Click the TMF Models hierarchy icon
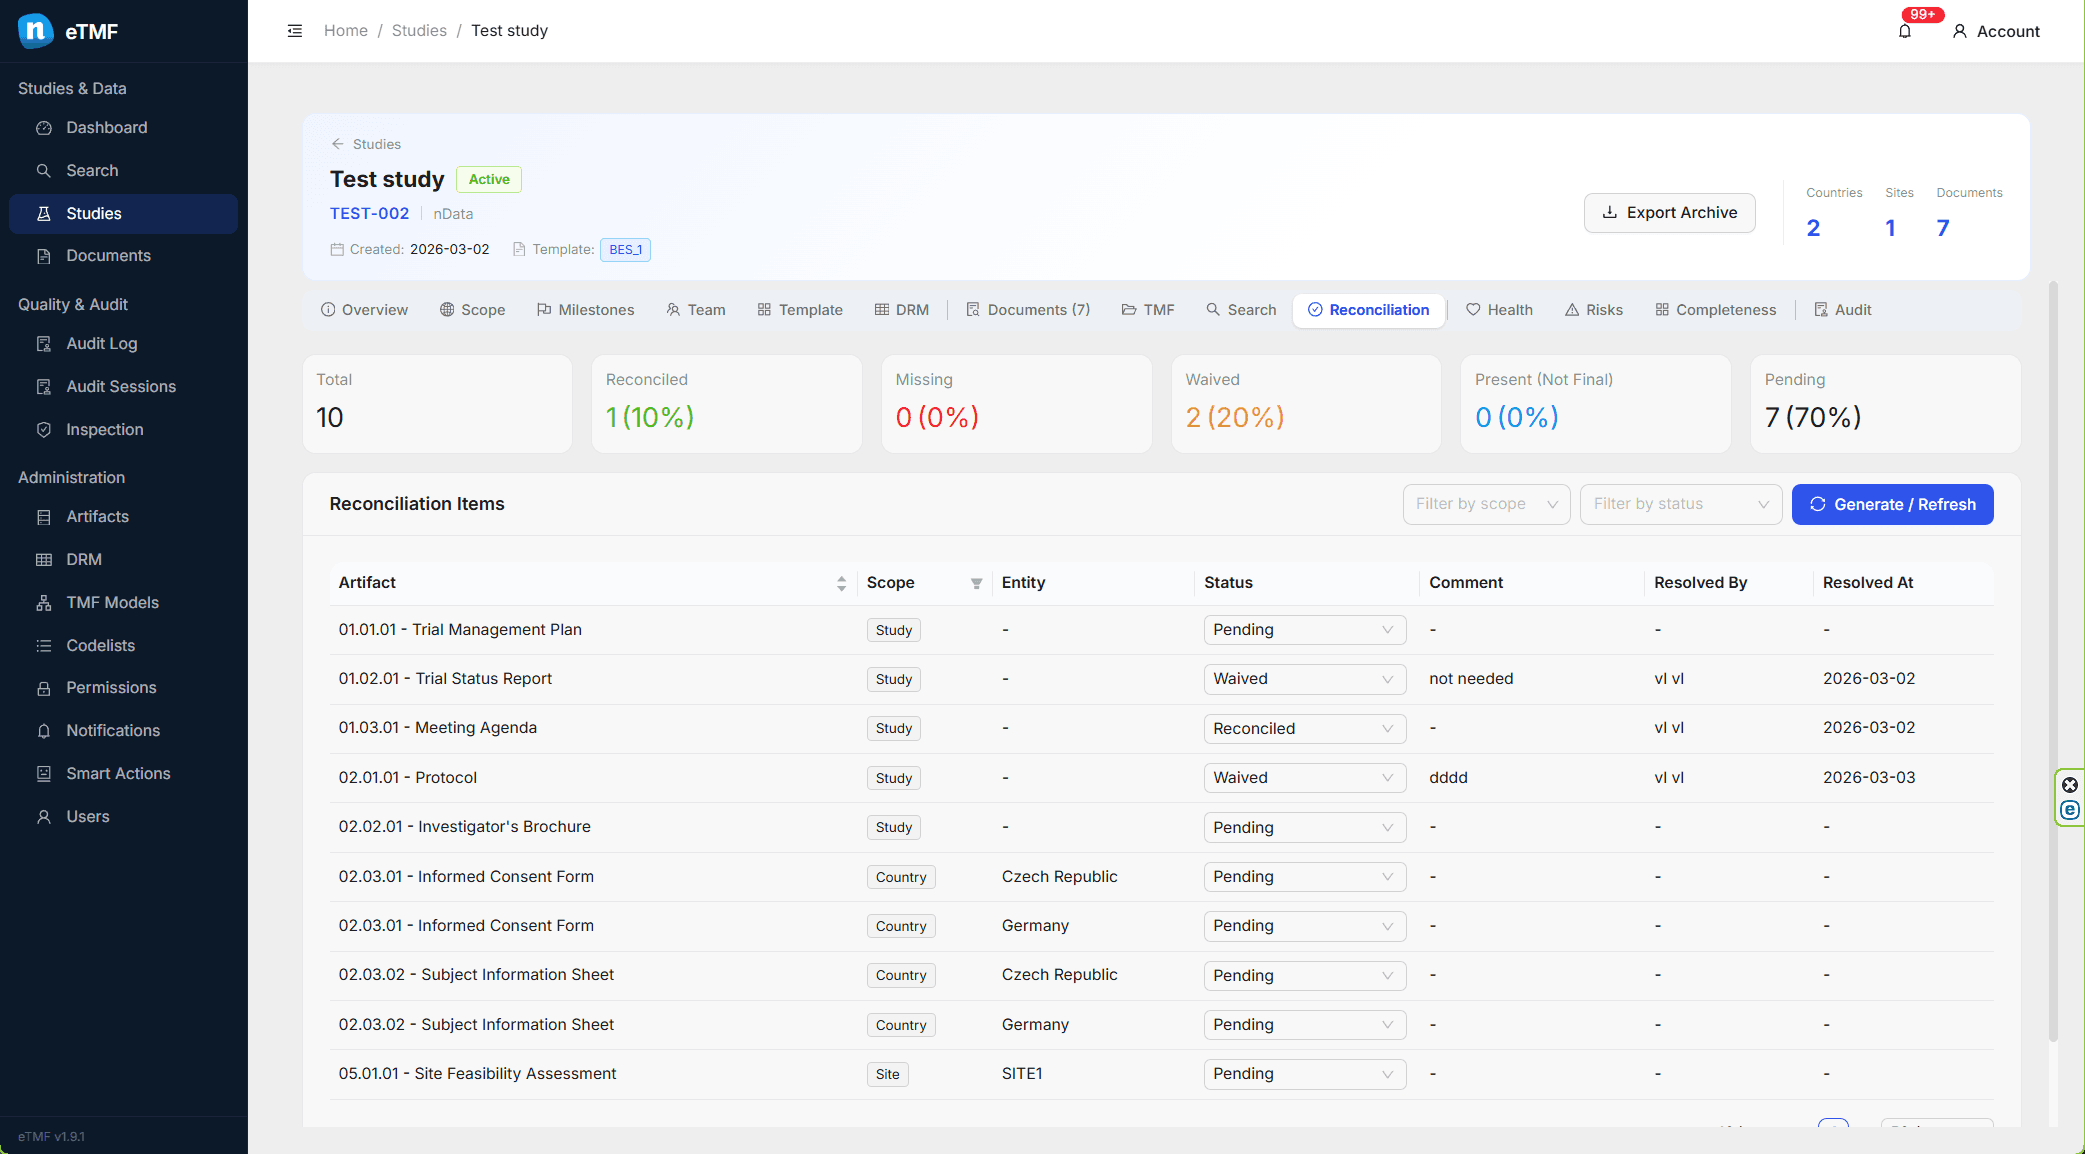This screenshot has height=1154, width=2085. point(44,603)
